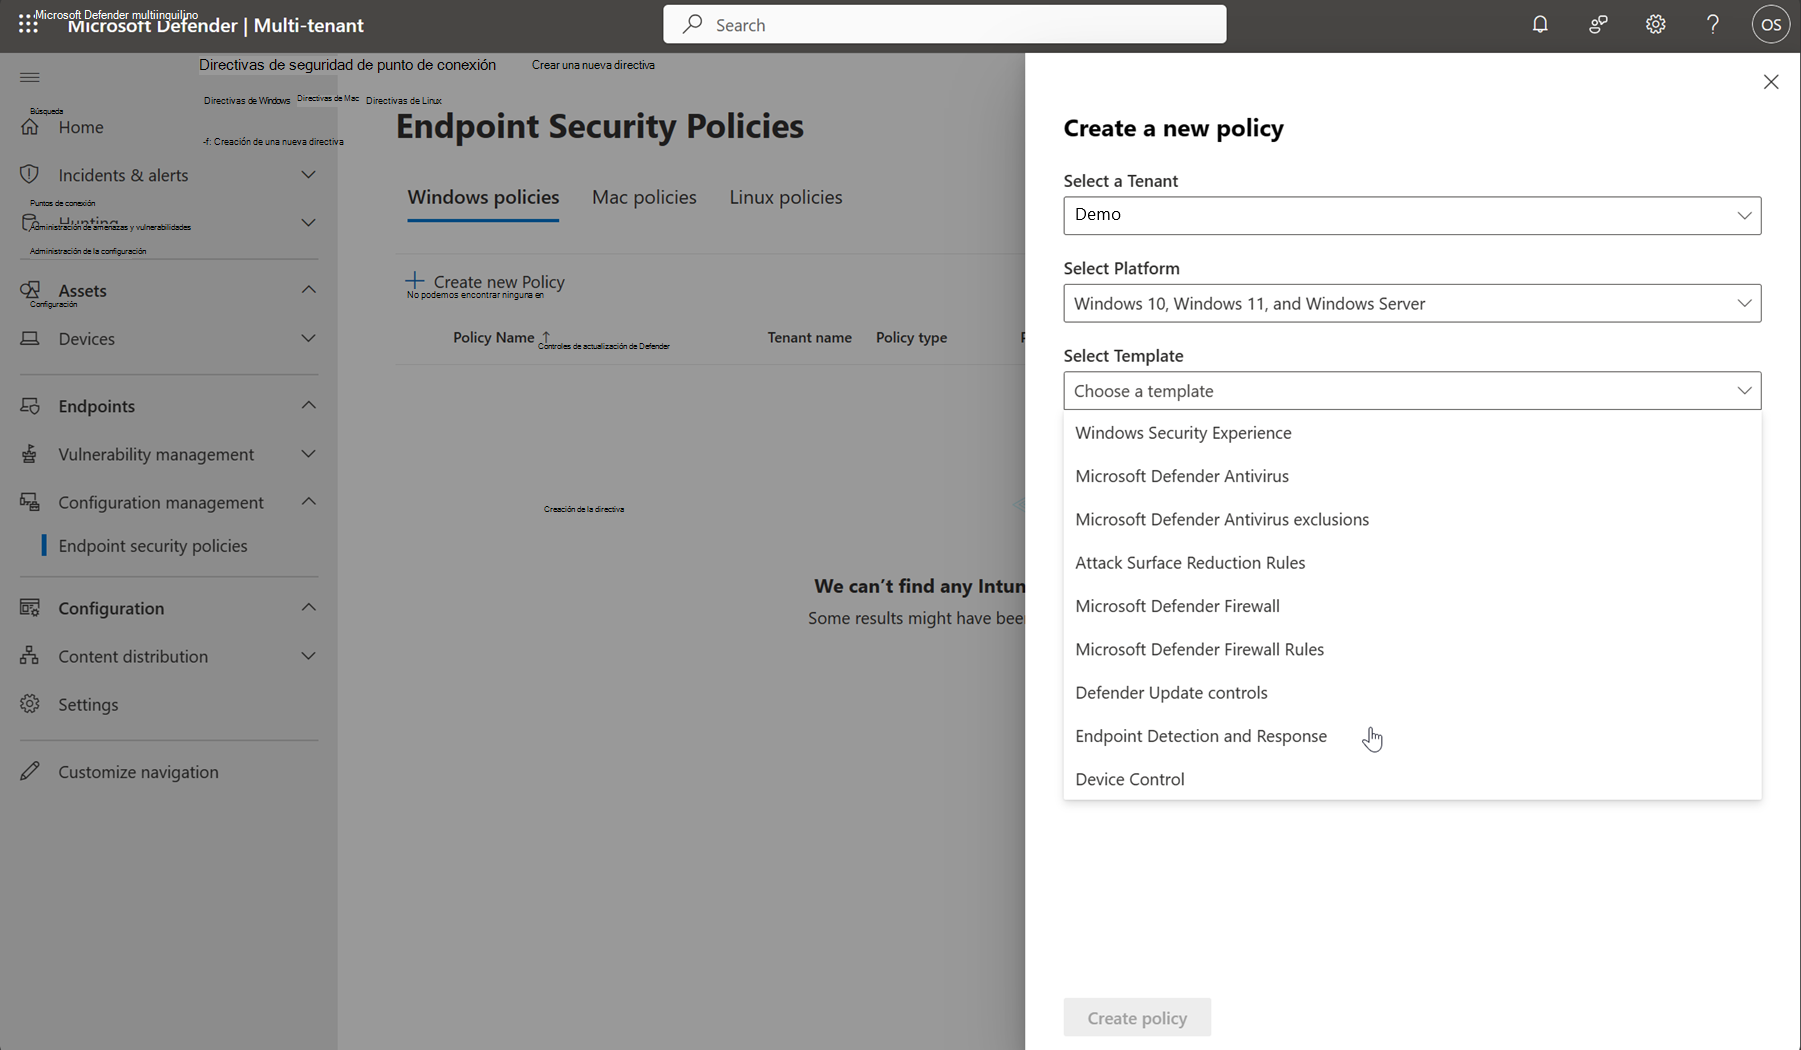Click the feedback community icon in header
This screenshot has height=1050, width=1801.
pos(1598,25)
